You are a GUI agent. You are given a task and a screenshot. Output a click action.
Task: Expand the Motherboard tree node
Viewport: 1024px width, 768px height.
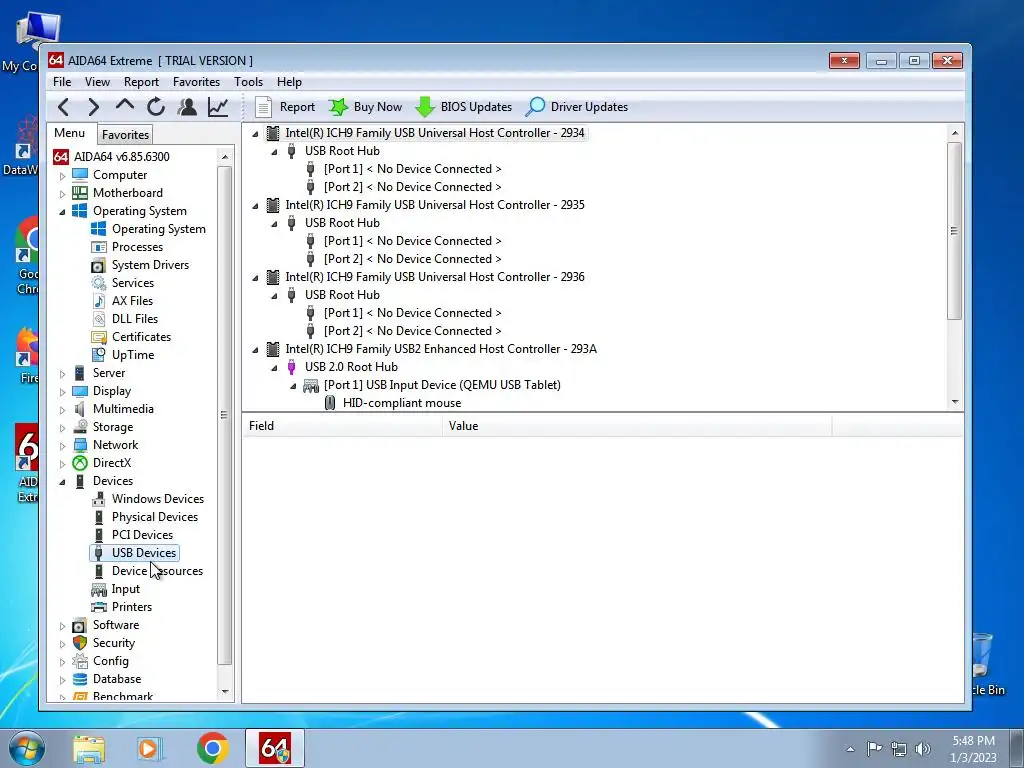63,193
